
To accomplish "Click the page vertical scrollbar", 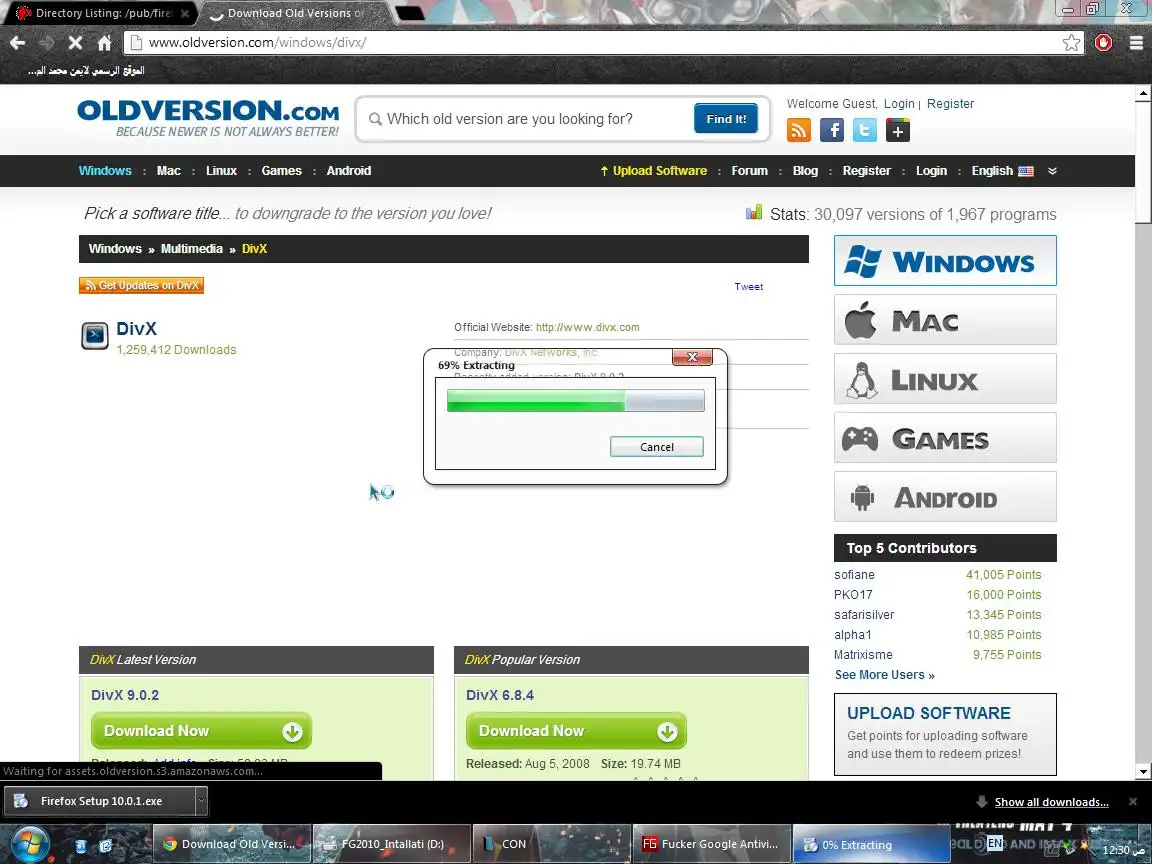I will (1143, 432).
